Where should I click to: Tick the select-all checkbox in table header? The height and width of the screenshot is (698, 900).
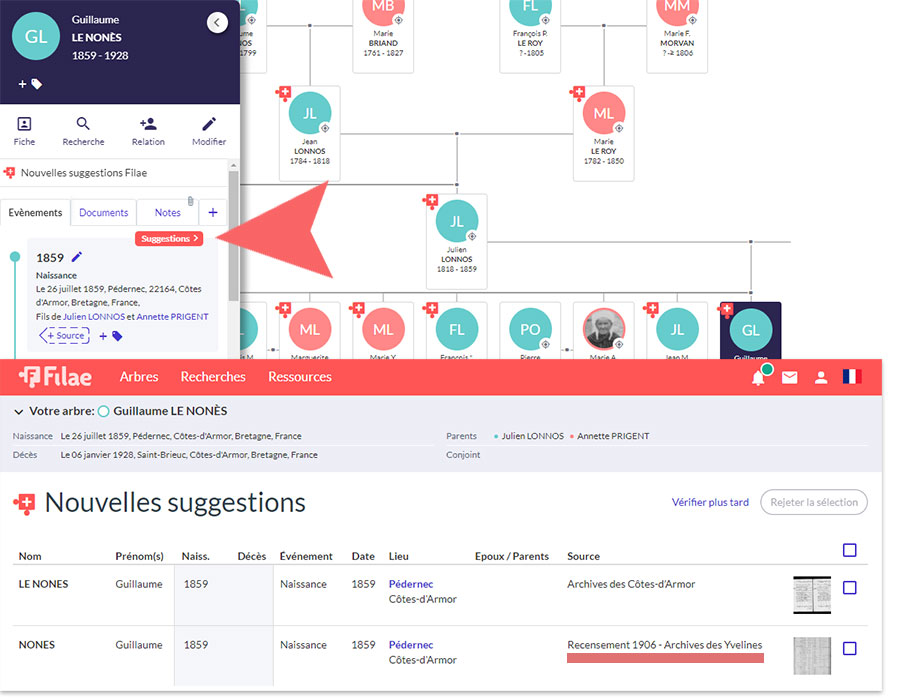tap(849, 550)
